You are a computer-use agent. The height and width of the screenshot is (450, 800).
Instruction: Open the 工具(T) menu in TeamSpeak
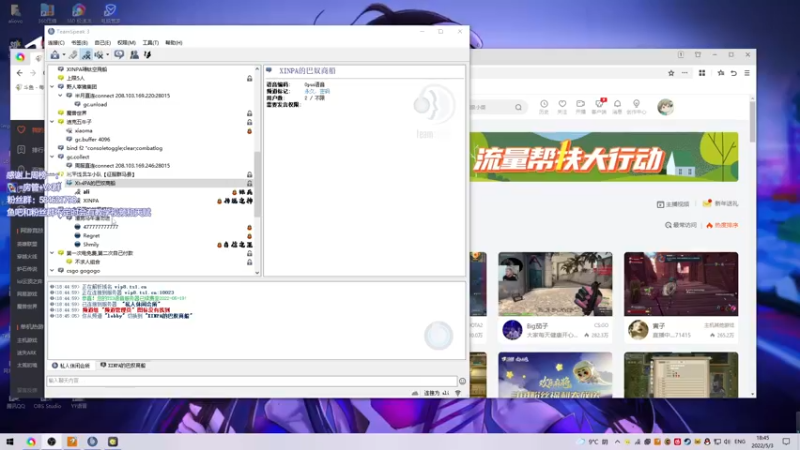click(150, 43)
